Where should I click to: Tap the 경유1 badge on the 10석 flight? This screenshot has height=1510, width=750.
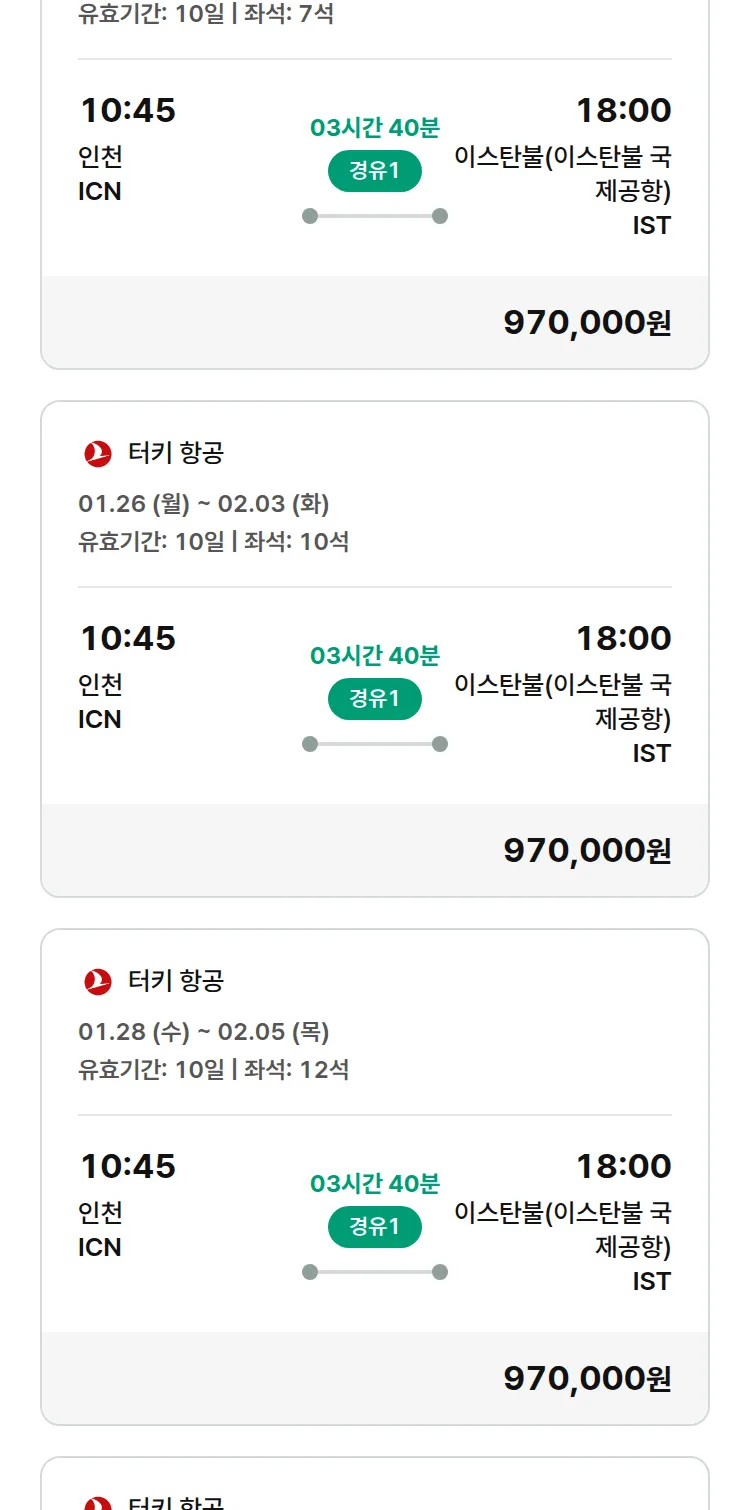[375, 699]
